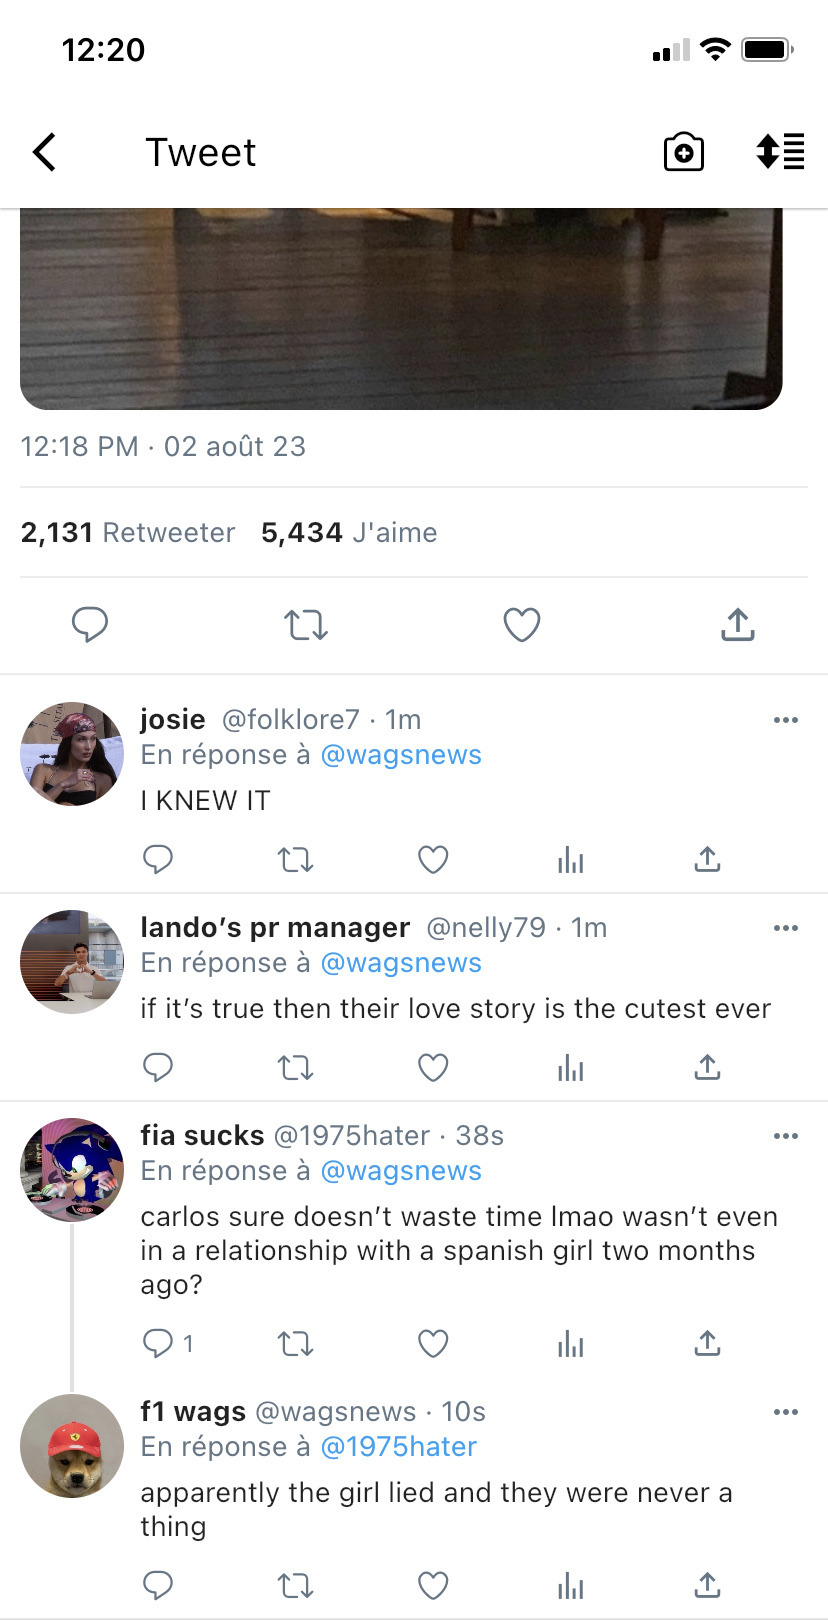Open the camera icon in header
The image size is (828, 1620).
coord(683,153)
